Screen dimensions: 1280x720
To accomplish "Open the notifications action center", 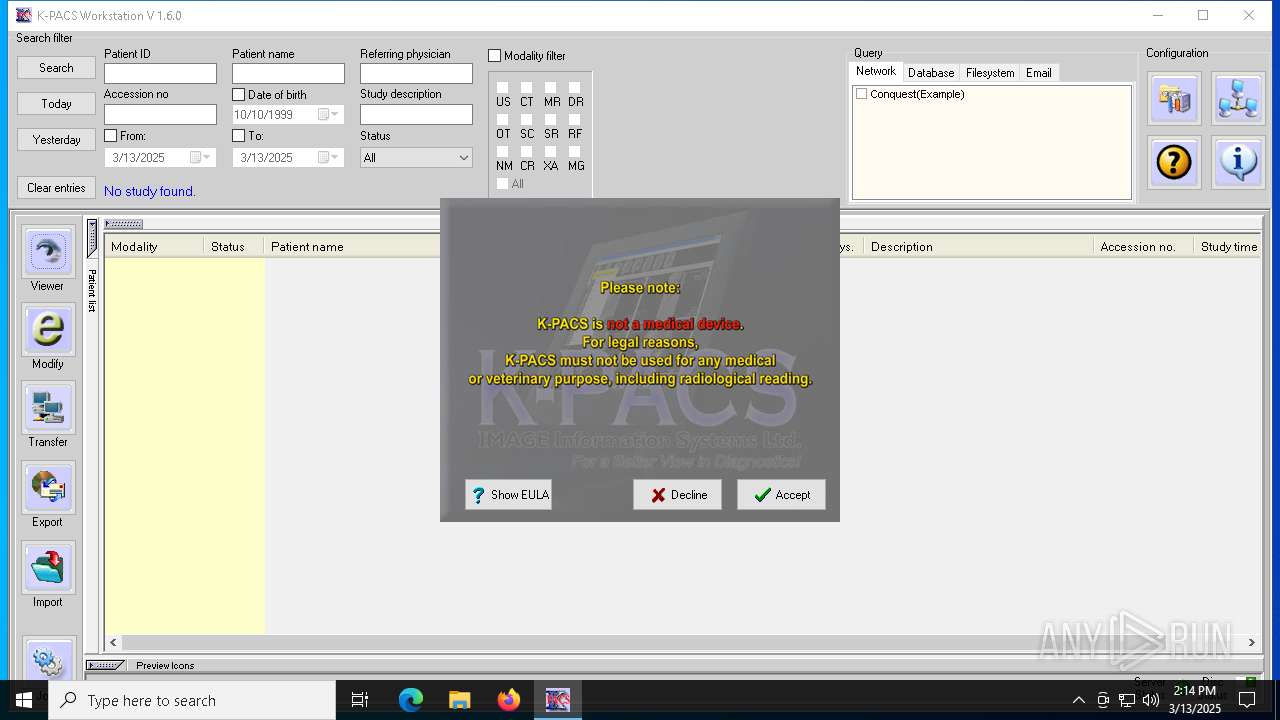I will 1247,700.
